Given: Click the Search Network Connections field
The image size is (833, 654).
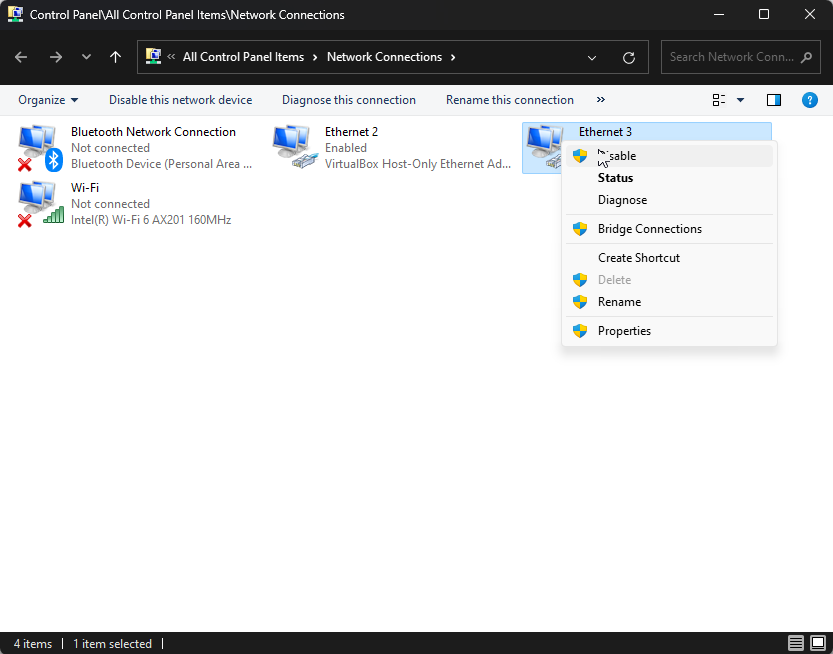Looking at the screenshot, I should tap(730, 57).
